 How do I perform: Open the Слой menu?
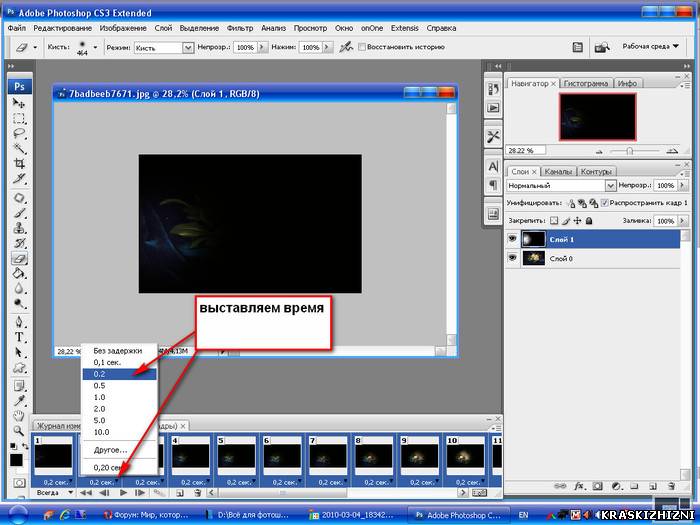click(x=163, y=28)
